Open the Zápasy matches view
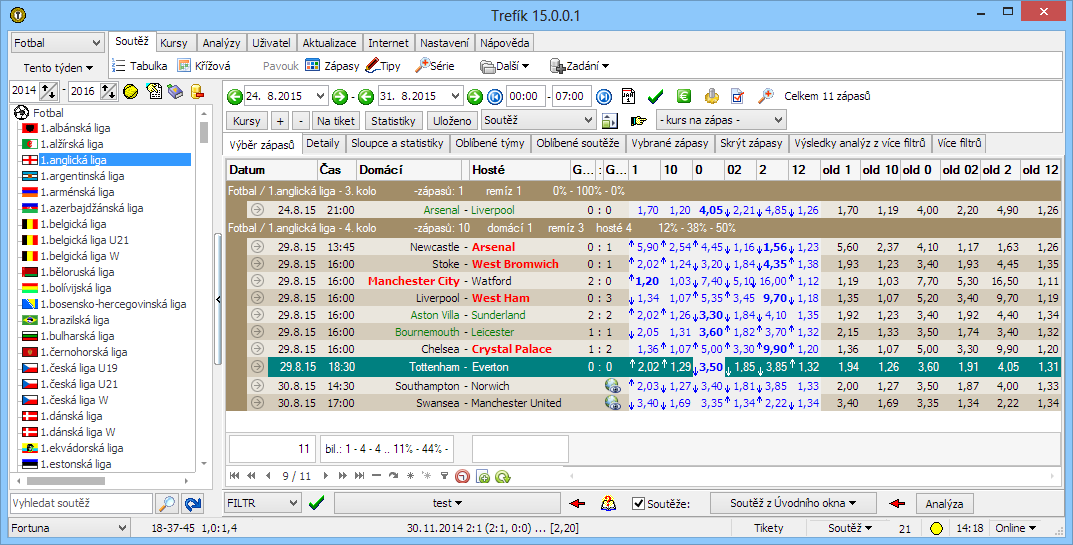This screenshot has width=1073, height=545. (332, 66)
